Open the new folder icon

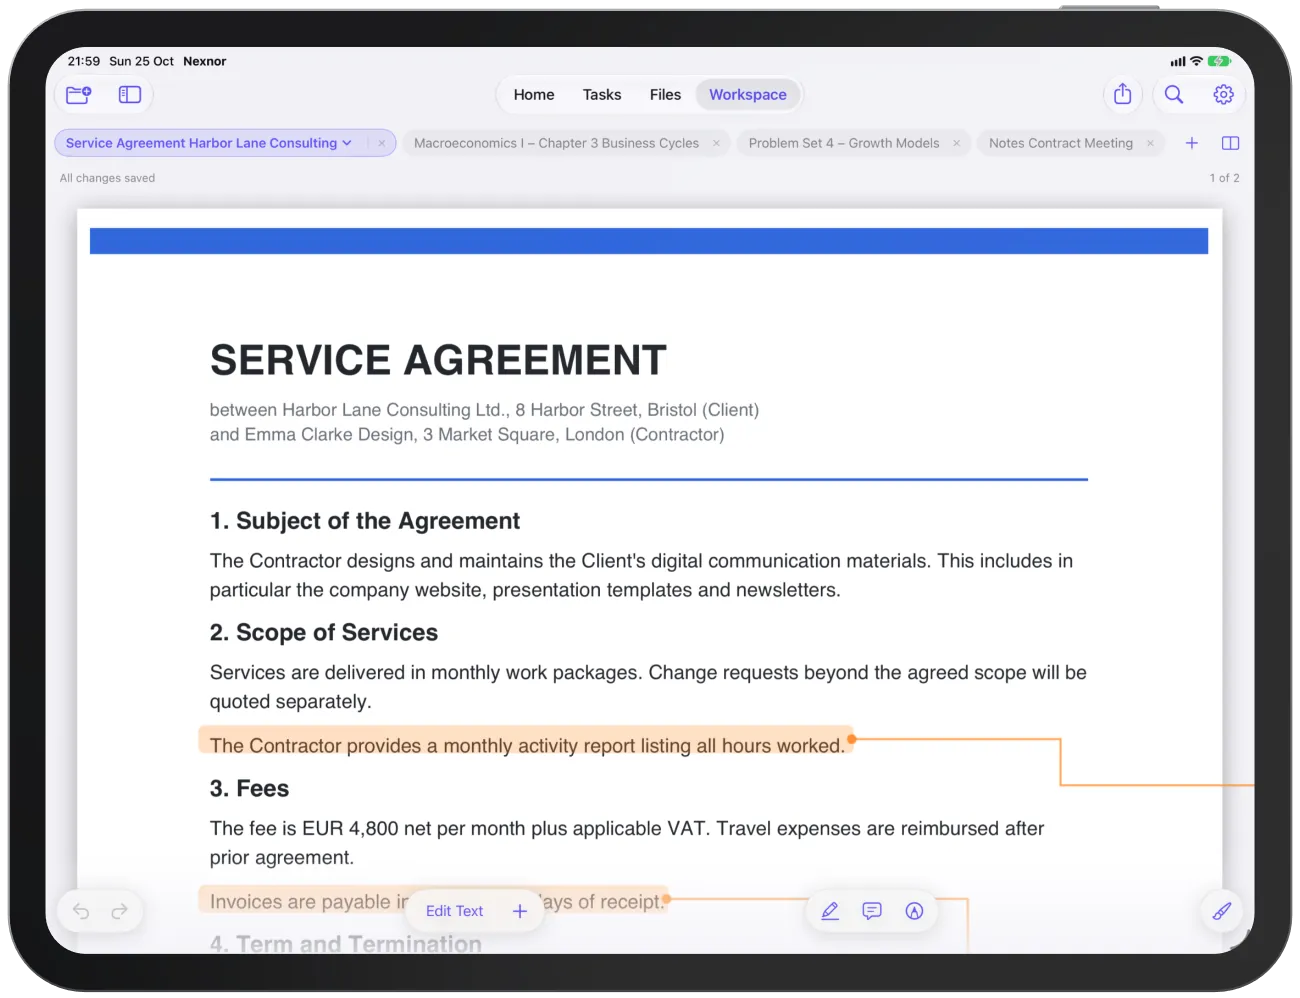[x=79, y=95]
